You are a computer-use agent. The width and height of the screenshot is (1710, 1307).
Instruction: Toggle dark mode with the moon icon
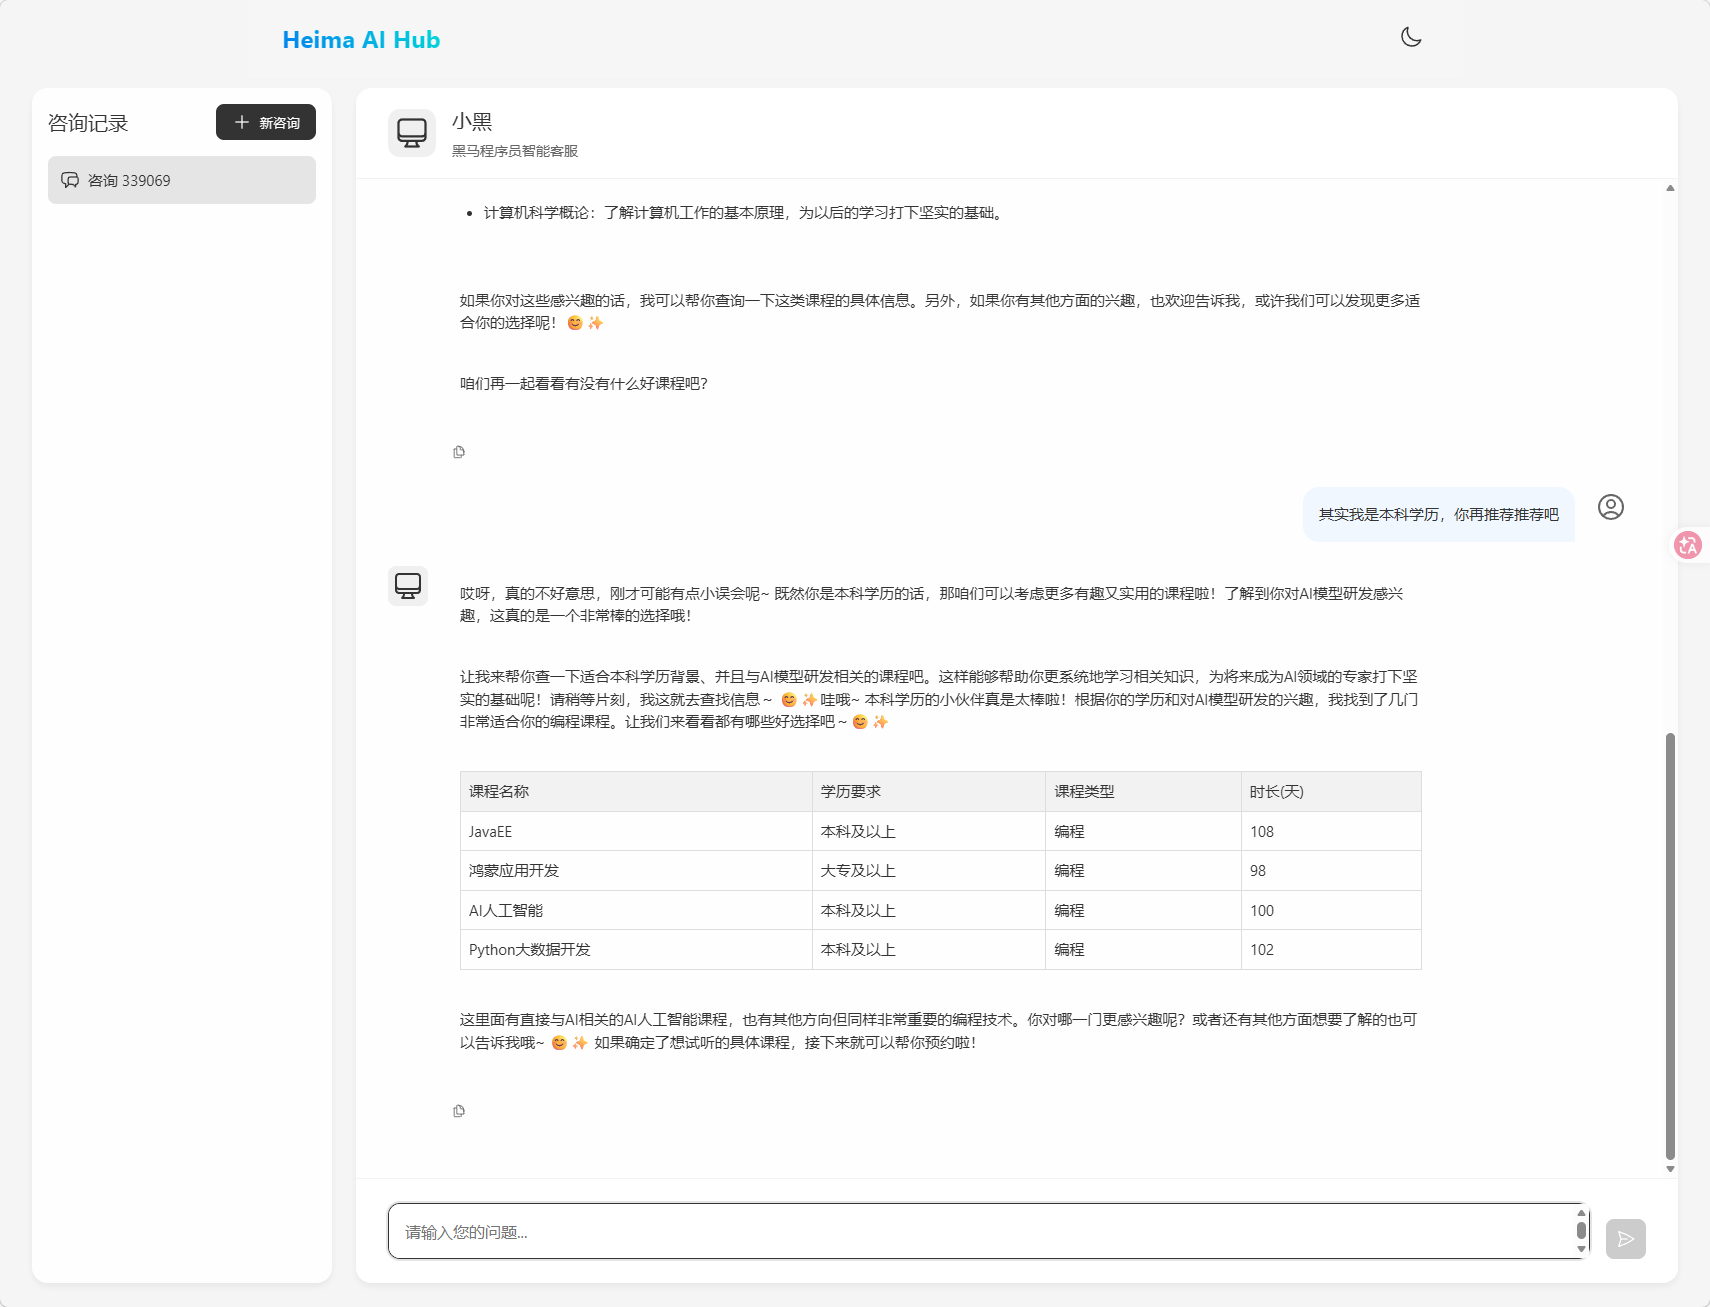click(x=1411, y=37)
